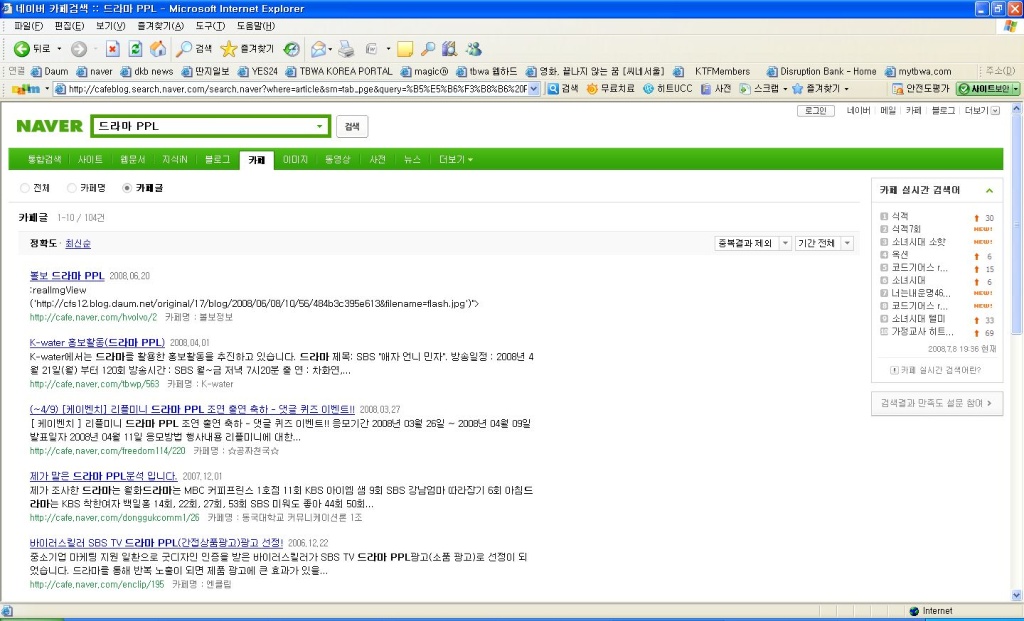Open the '볼보 드라마 PPL' result link
Viewport: 1024px width, 621px height.
tap(67, 276)
